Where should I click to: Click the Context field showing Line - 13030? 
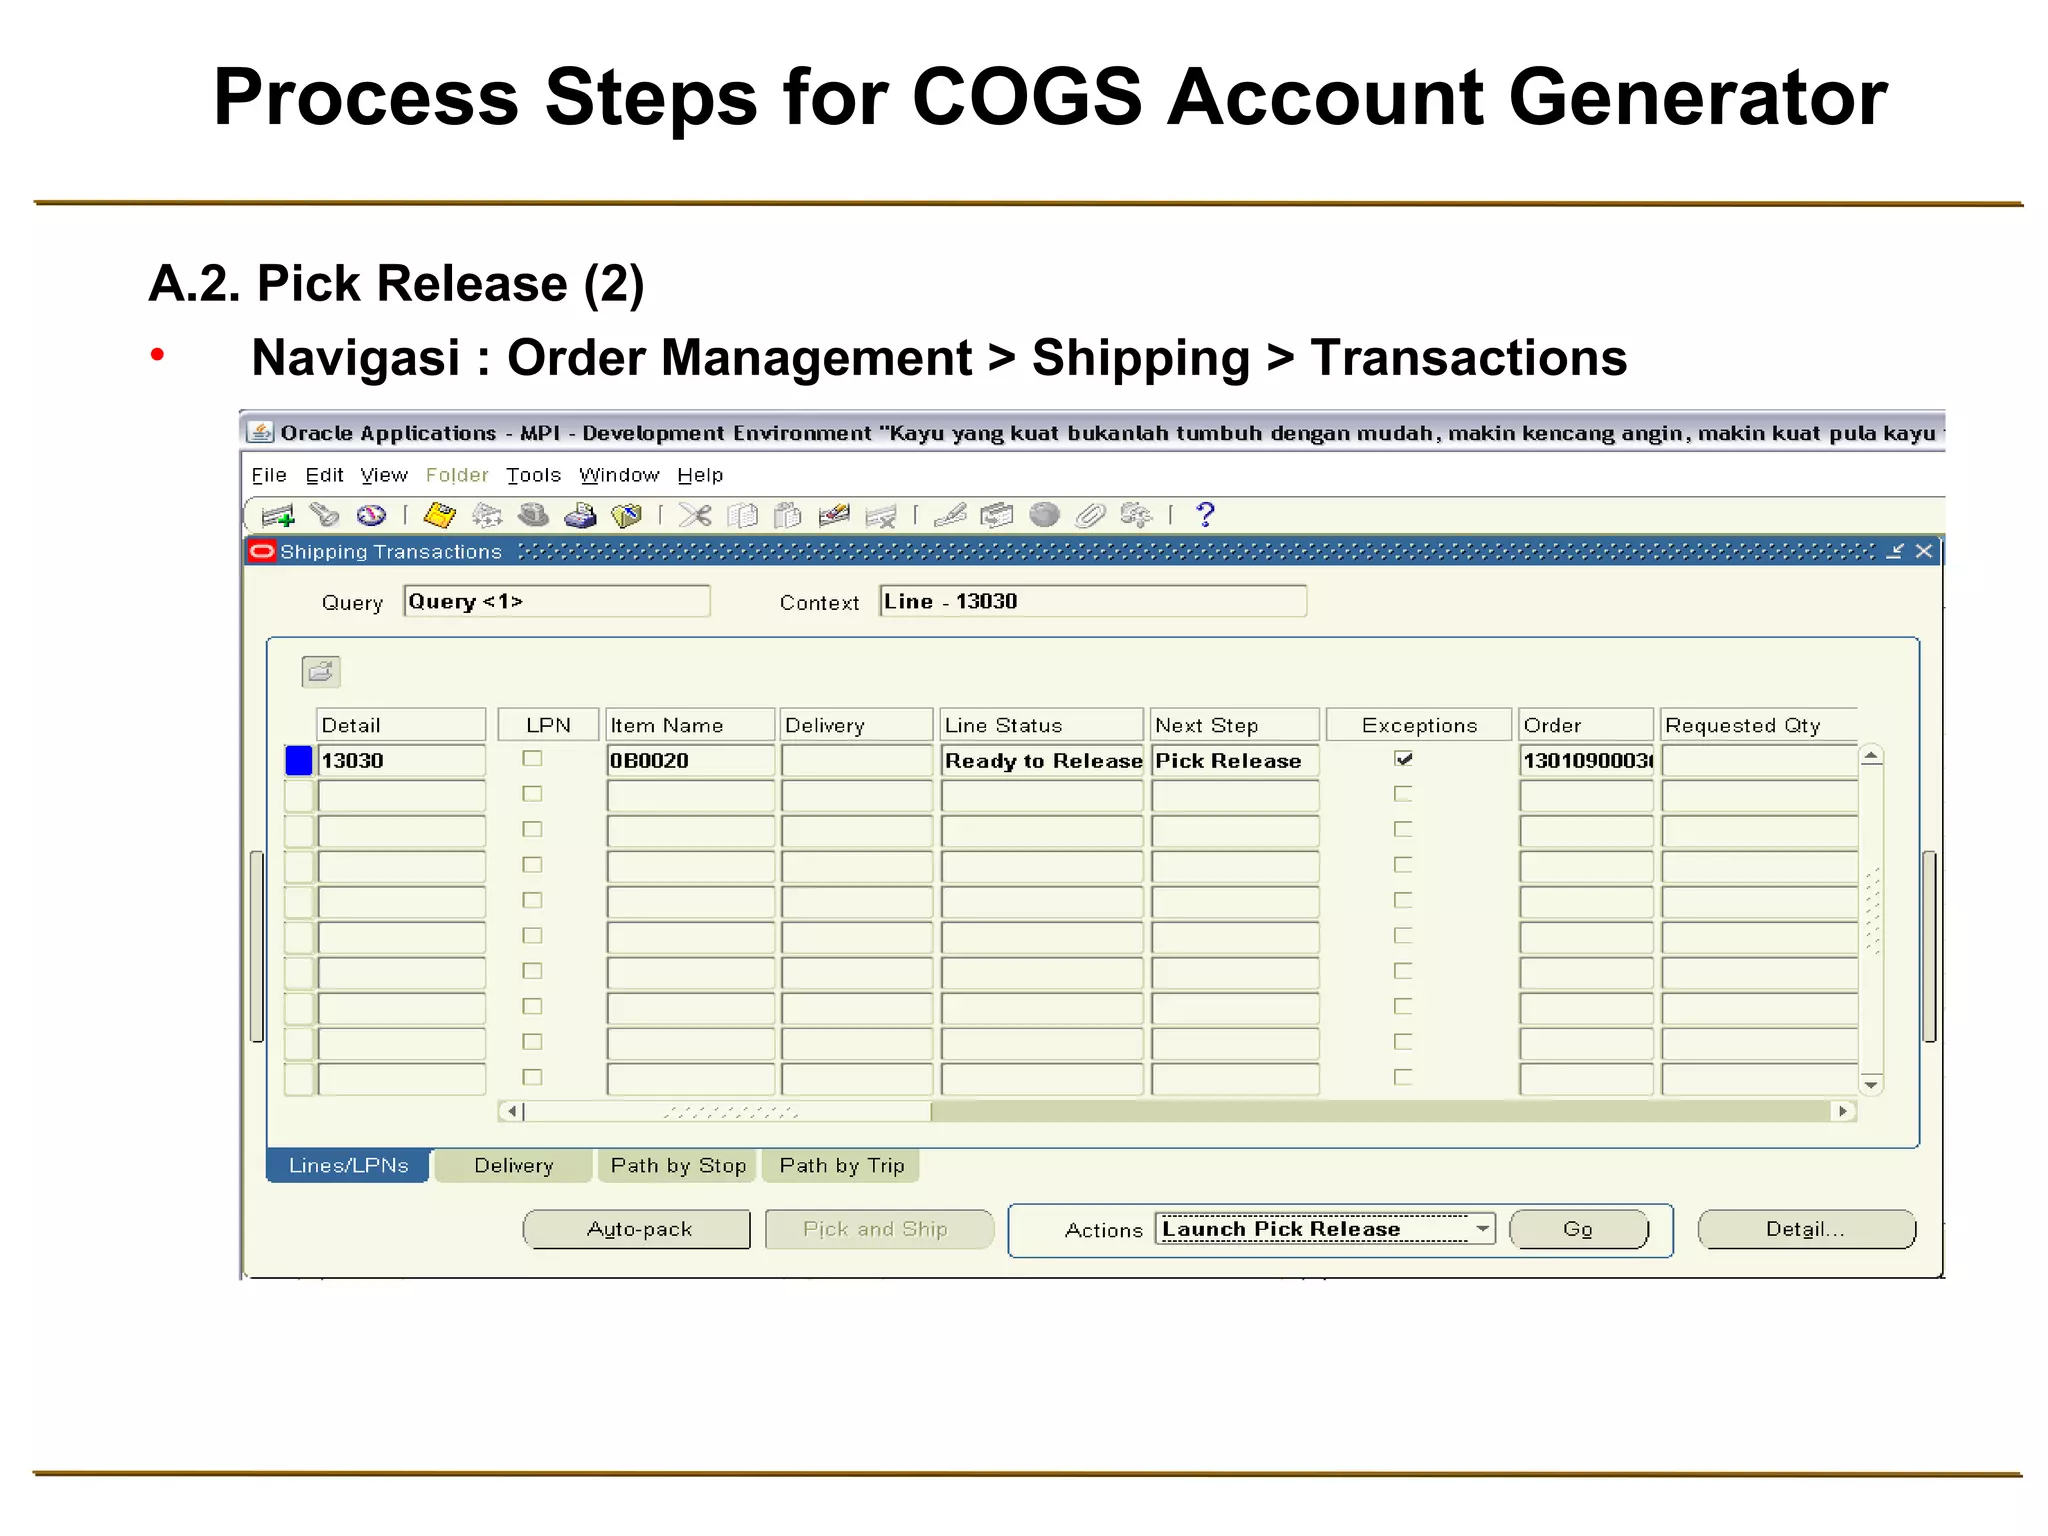click(x=1093, y=601)
